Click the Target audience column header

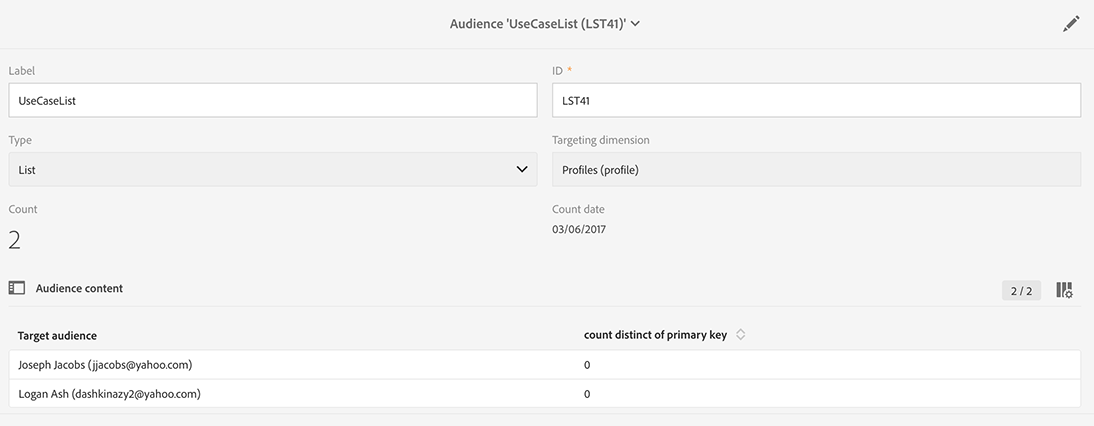tap(57, 336)
